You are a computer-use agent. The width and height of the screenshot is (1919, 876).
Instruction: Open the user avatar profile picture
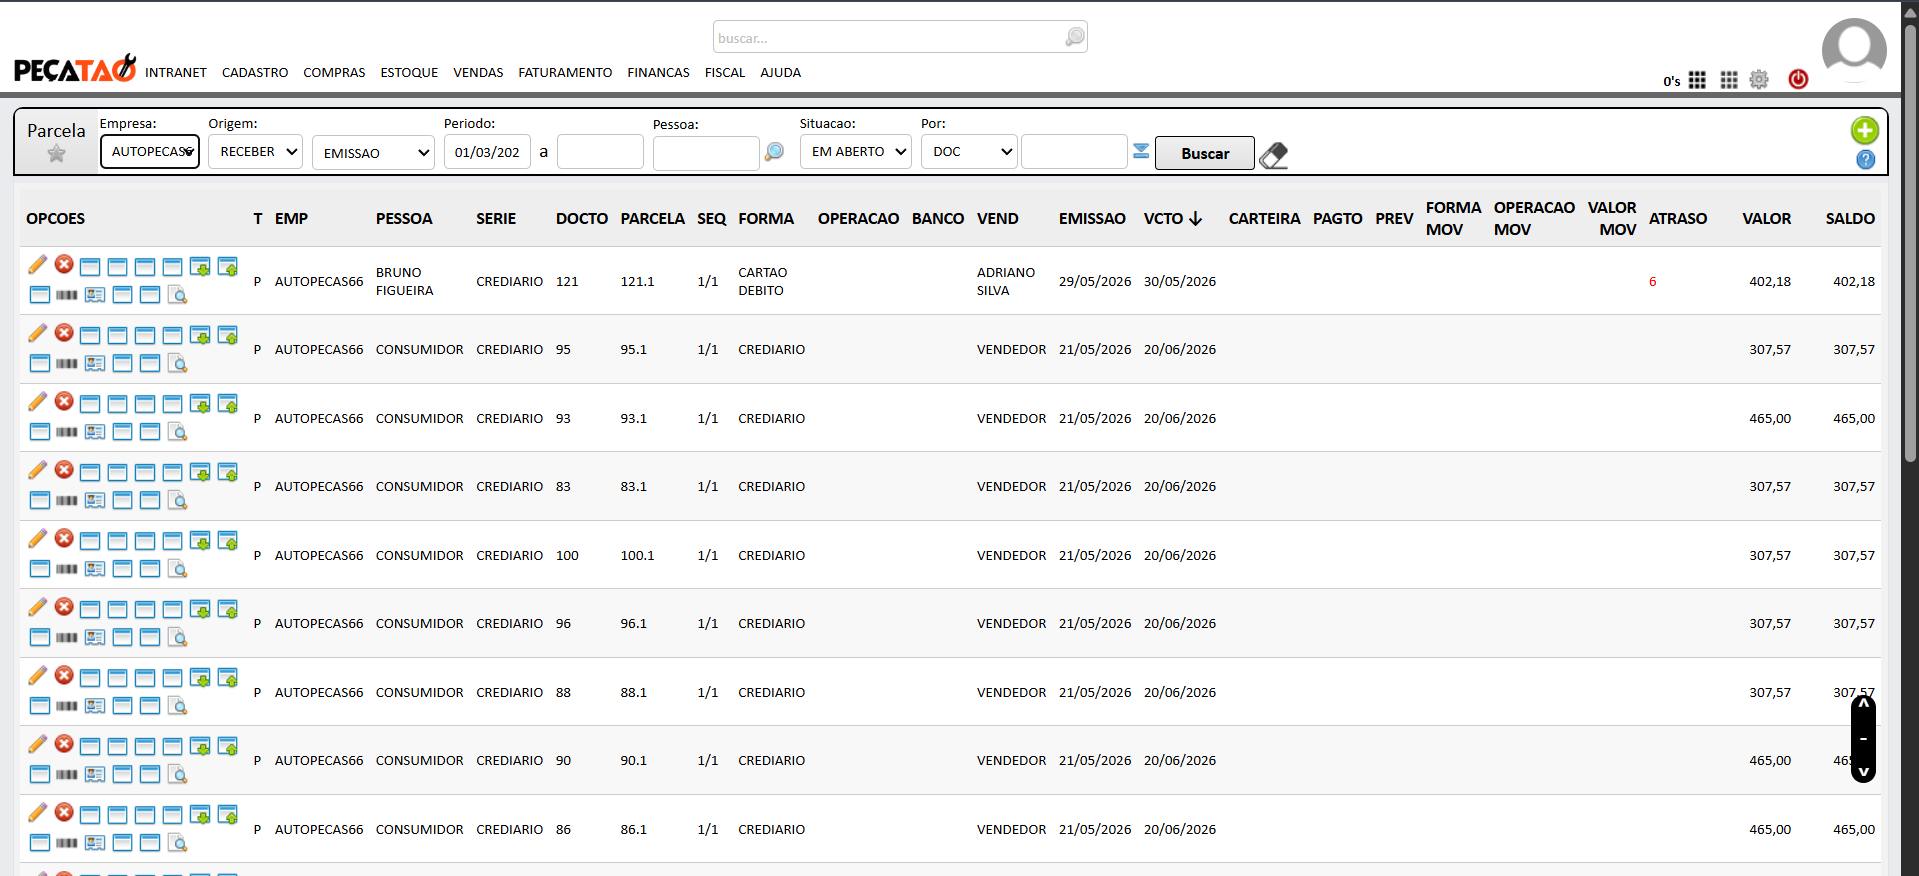point(1854,50)
